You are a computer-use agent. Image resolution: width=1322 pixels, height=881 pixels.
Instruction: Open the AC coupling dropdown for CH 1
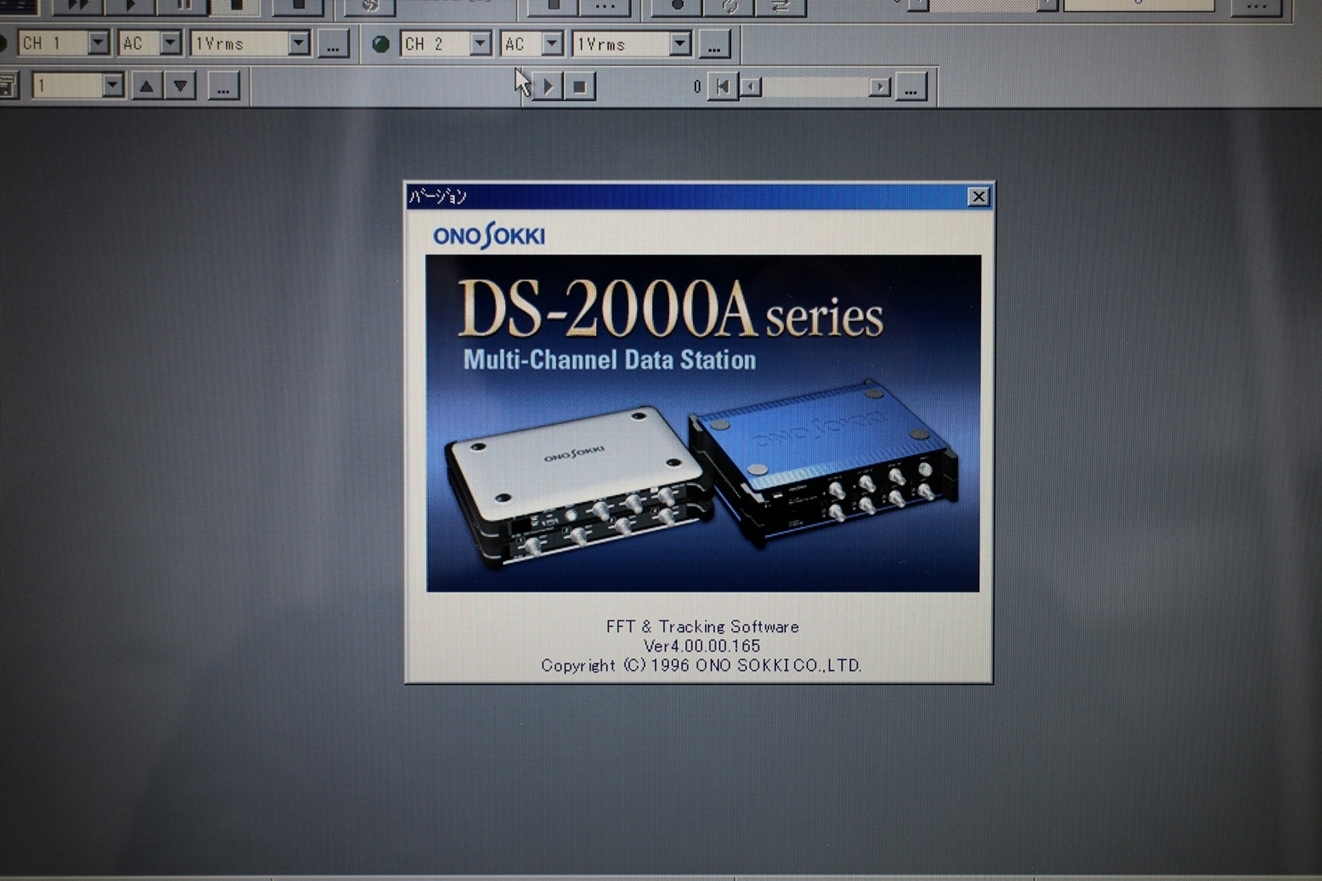[171, 43]
